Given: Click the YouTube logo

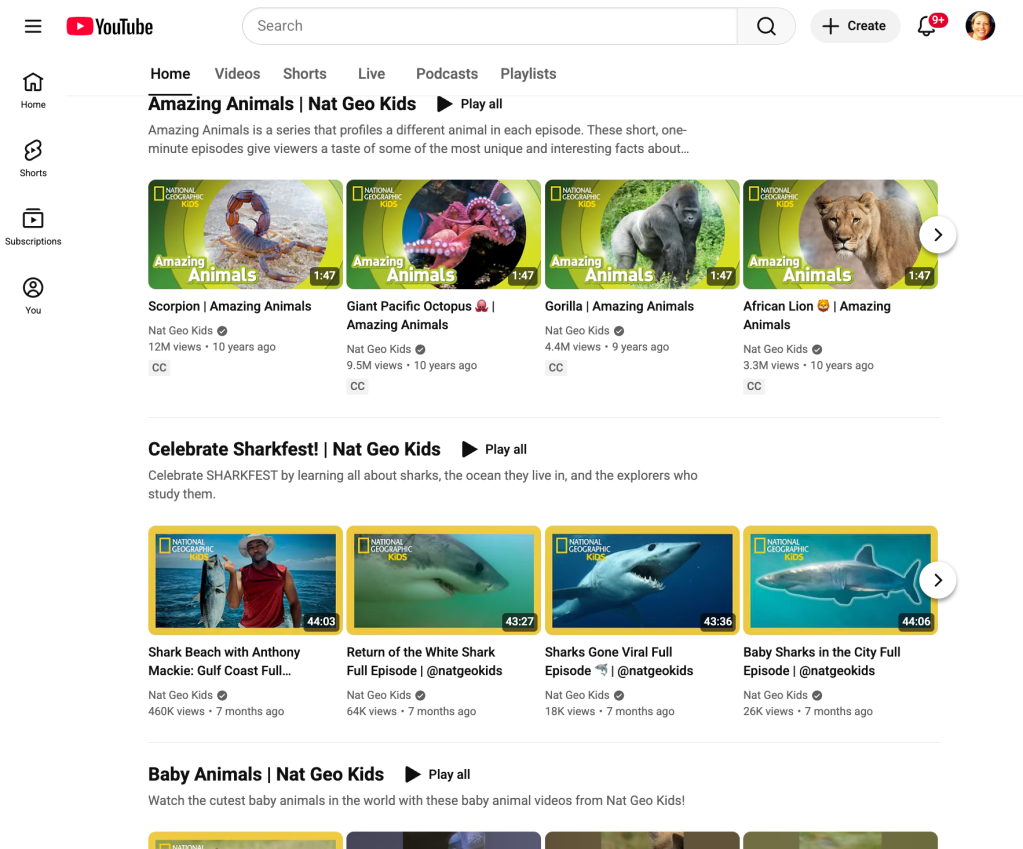Looking at the screenshot, I should point(110,26).
